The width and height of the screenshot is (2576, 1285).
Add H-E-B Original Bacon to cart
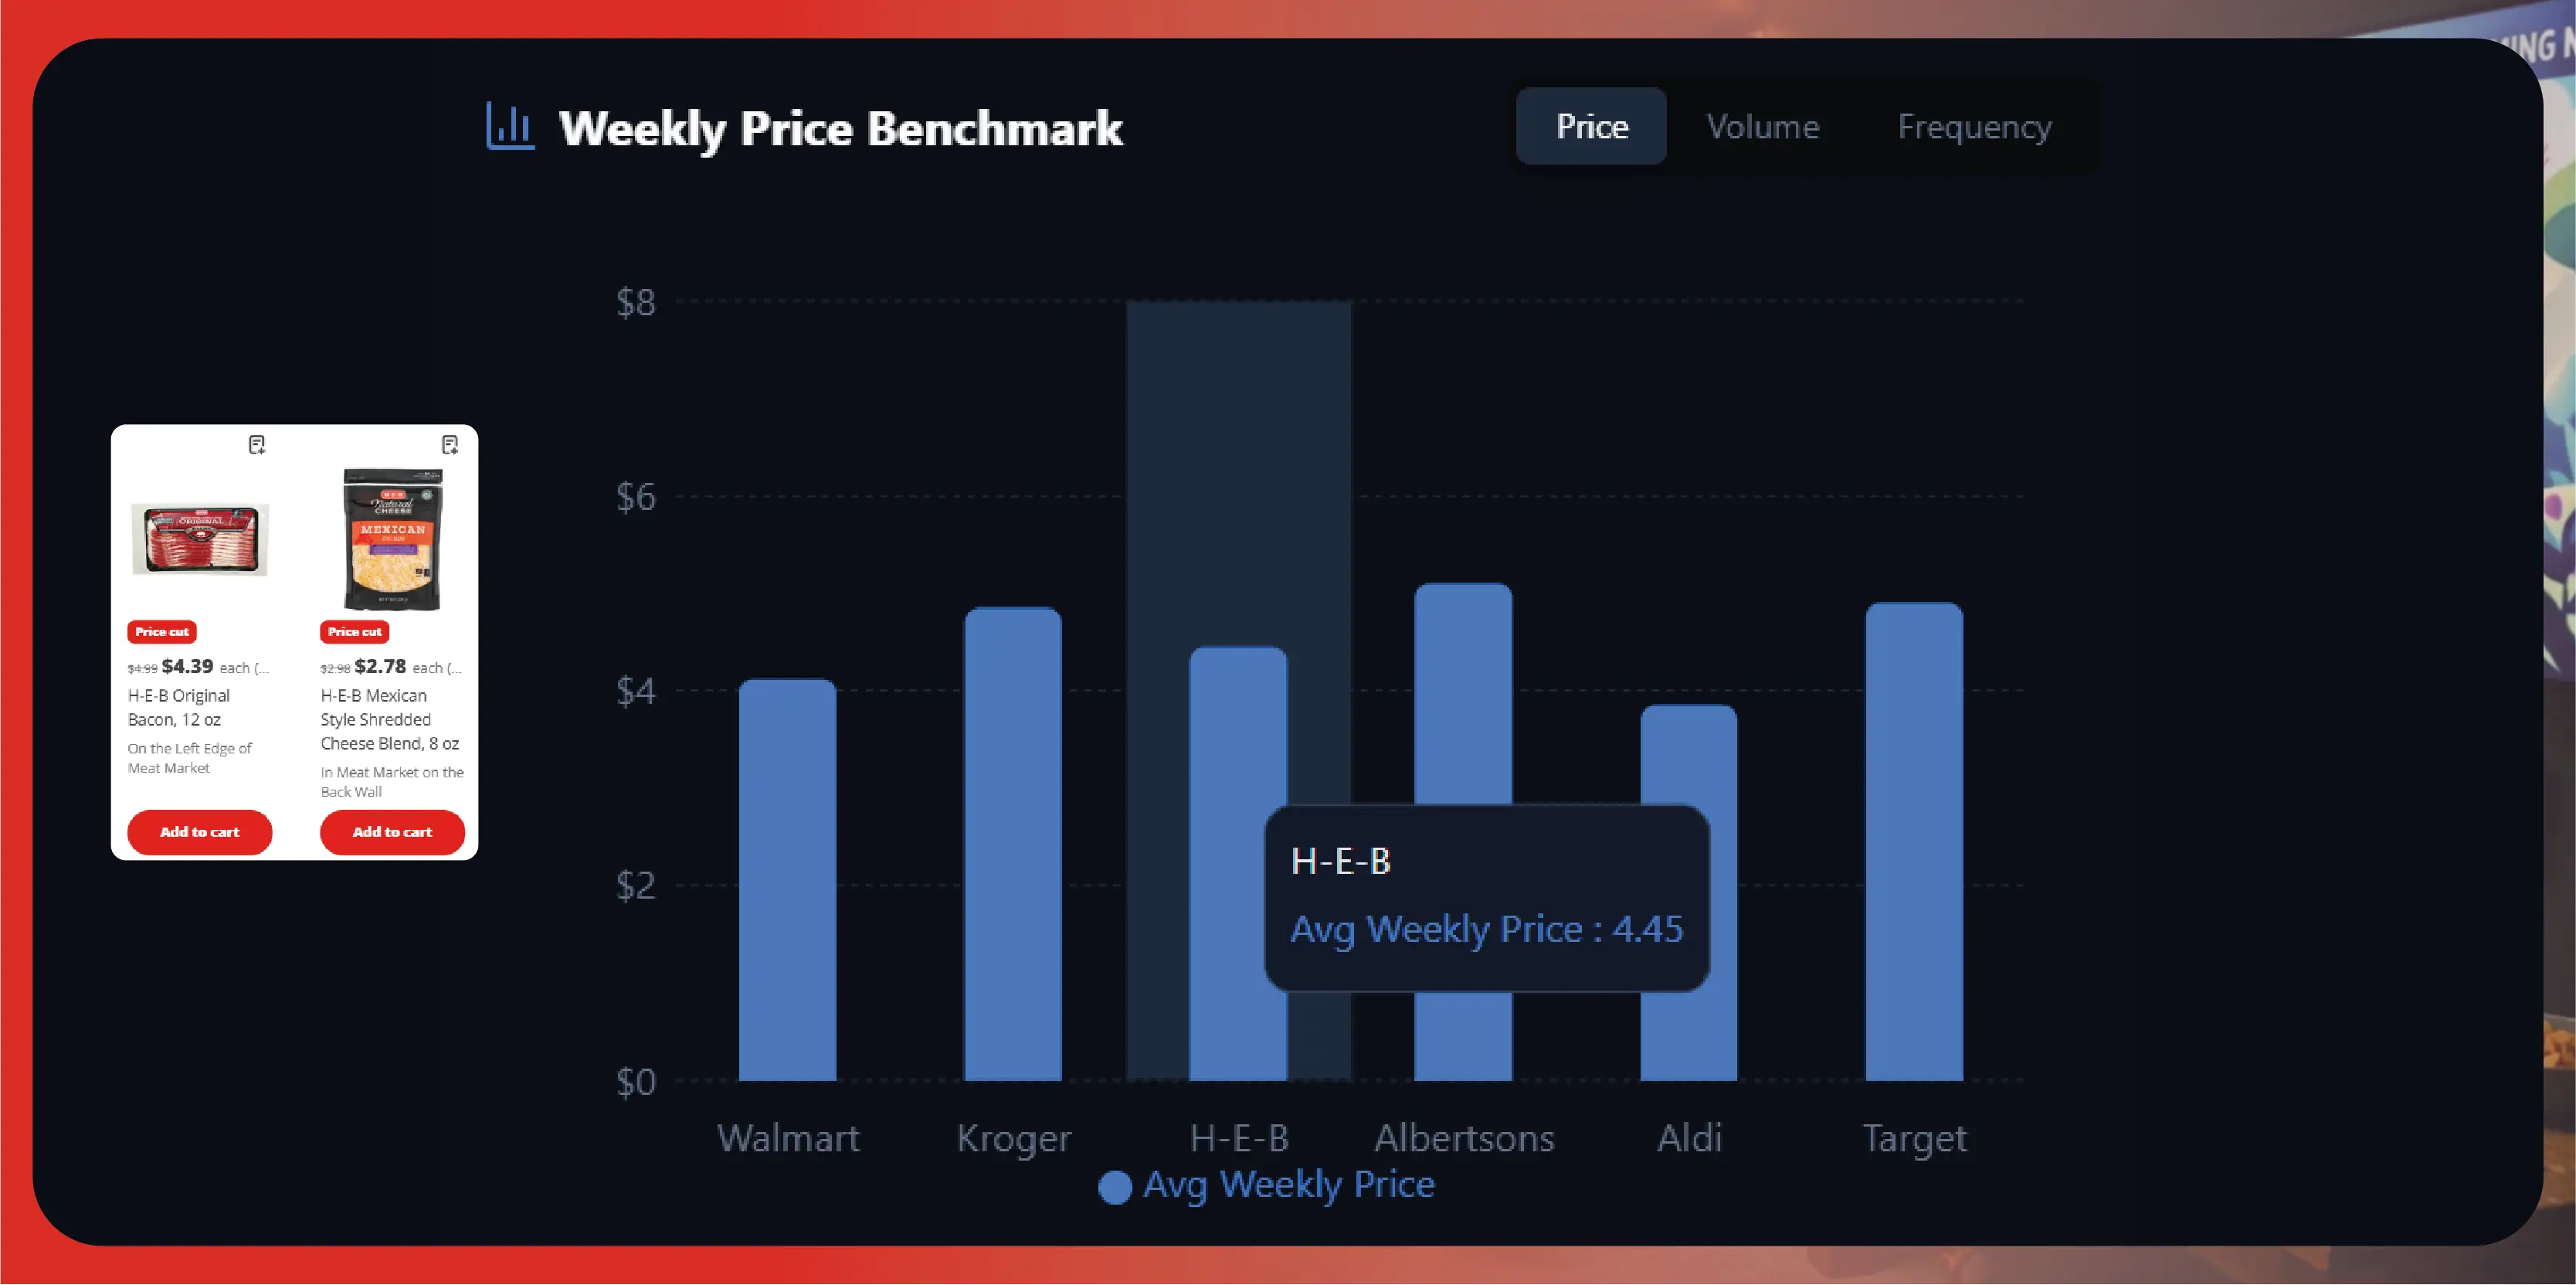point(200,832)
